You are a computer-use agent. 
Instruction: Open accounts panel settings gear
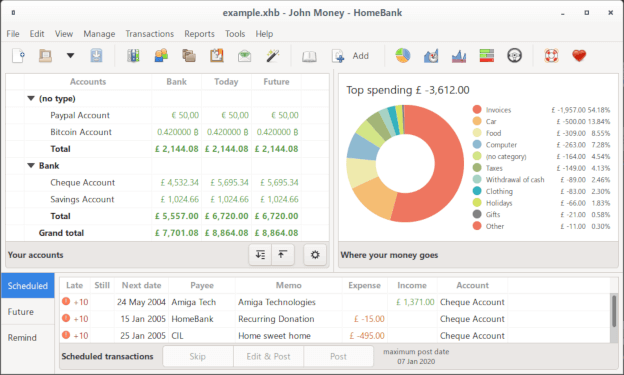[315, 254]
